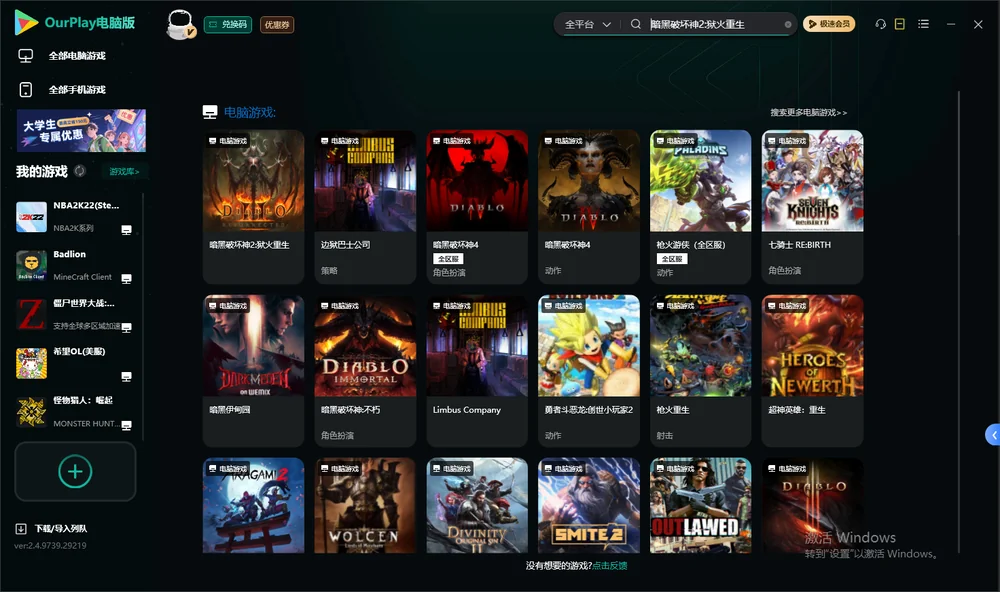The width and height of the screenshot is (1000, 592).
Task: Select 希望OL(美服) in my games
Action: pyautogui.click(x=75, y=363)
